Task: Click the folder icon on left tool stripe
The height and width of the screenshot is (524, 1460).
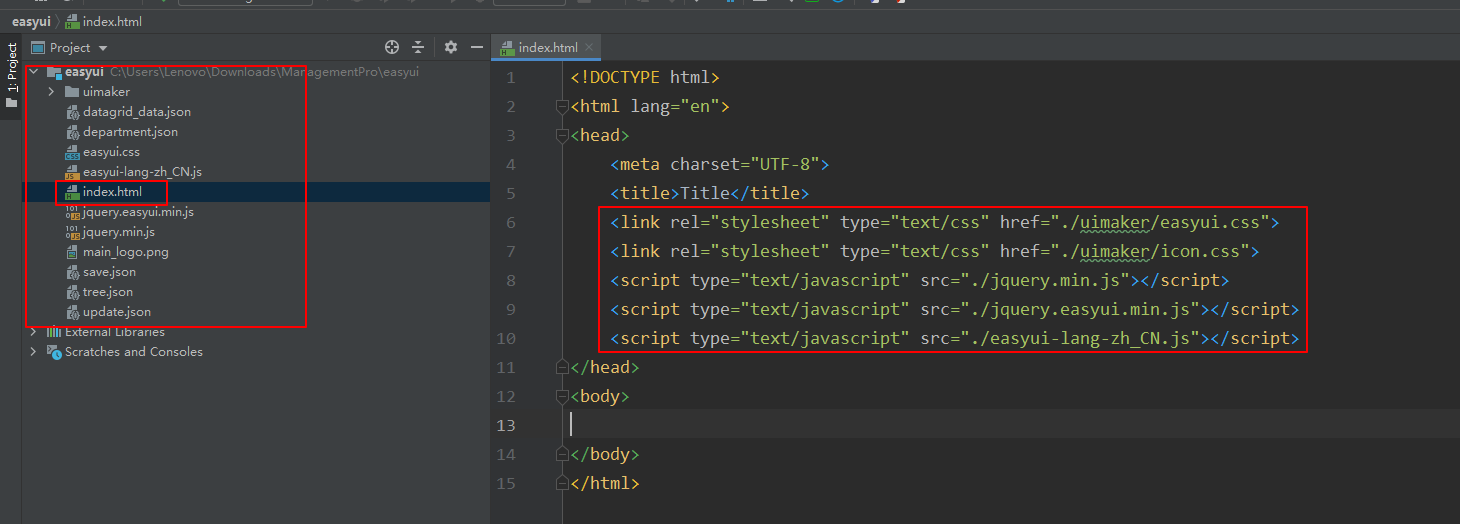Action: pyautogui.click(x=11, y=102)
